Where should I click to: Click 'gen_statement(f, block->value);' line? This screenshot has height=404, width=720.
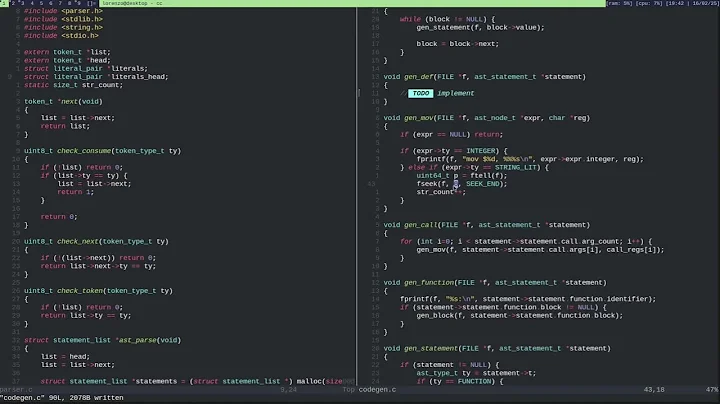coord(480,28)
